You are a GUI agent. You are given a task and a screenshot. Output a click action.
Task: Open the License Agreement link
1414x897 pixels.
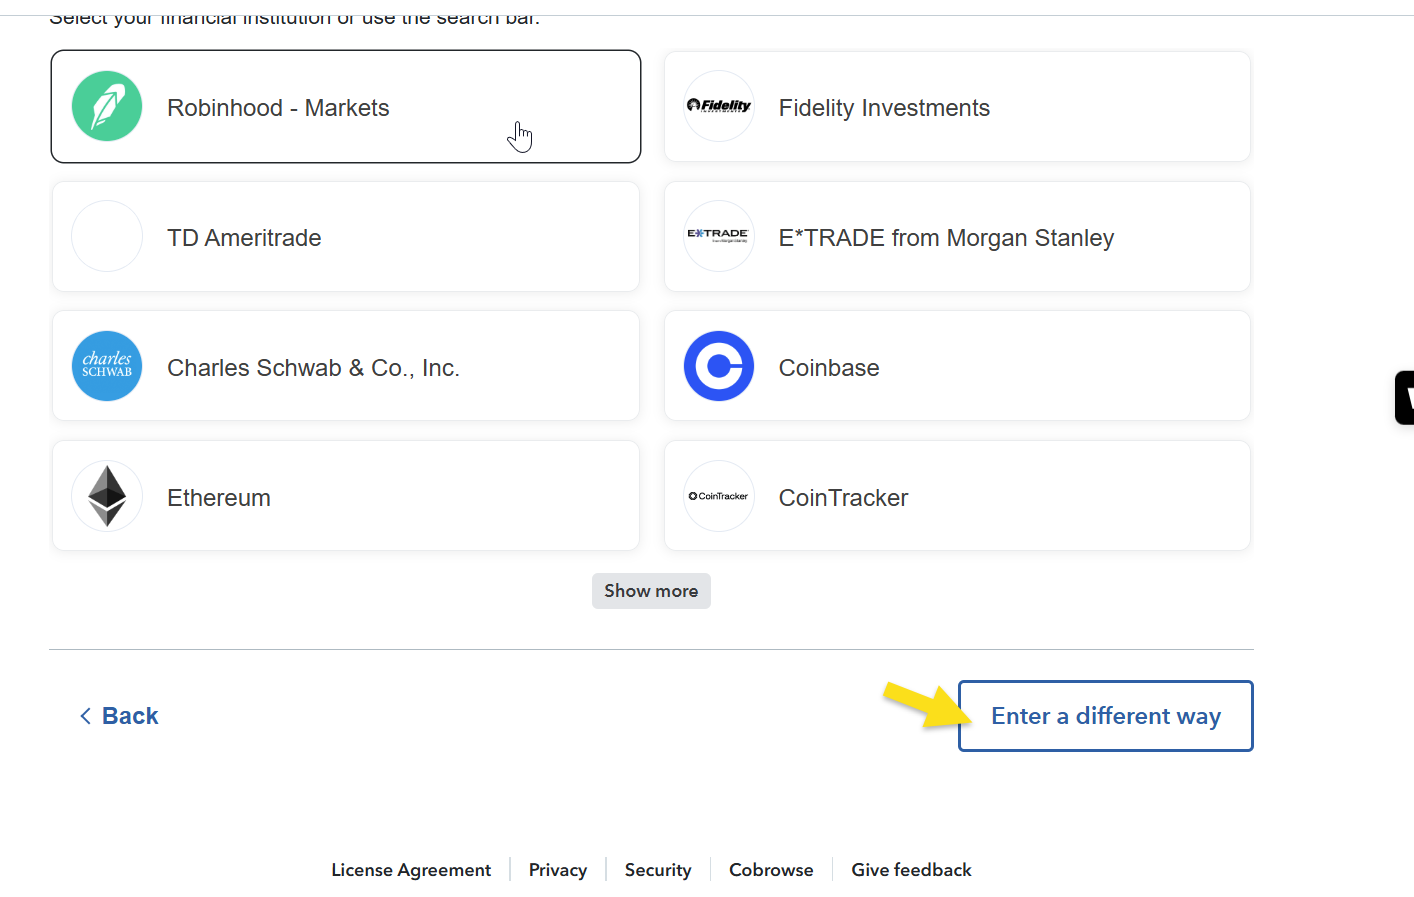pyautogui.click(x=411, y=870)
